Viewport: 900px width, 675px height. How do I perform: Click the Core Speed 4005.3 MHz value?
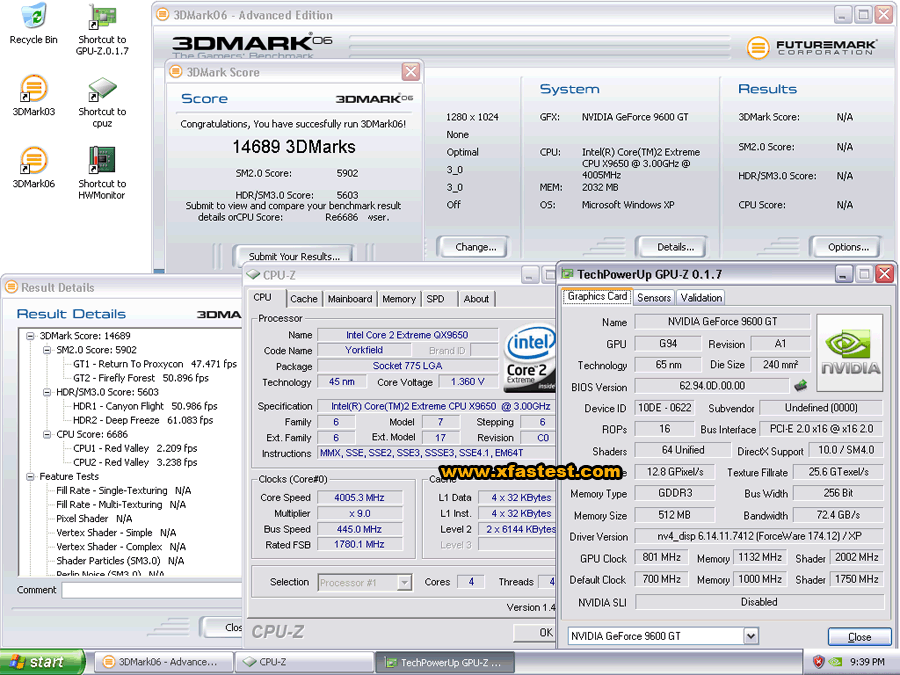pos(359,498)
